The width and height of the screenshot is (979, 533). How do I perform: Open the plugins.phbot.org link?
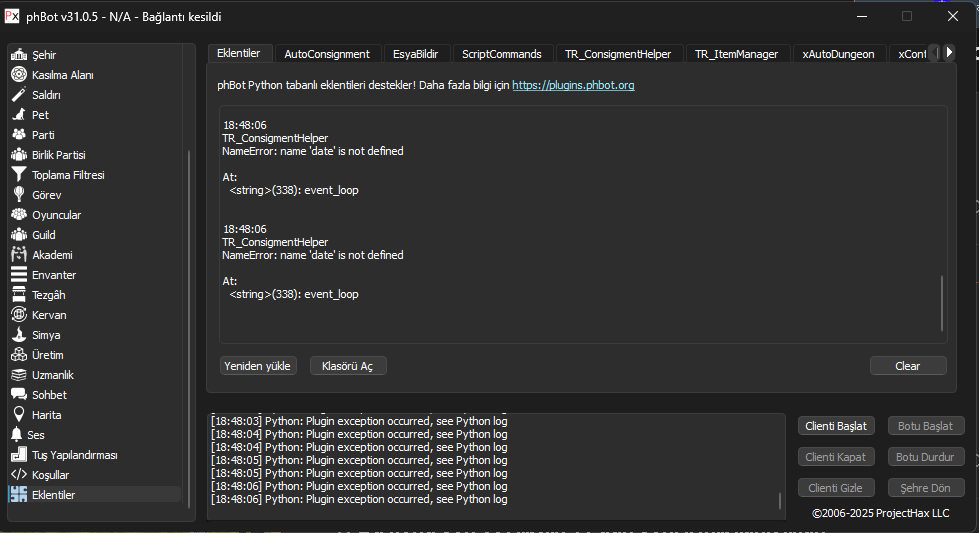[x=573, y=86]
